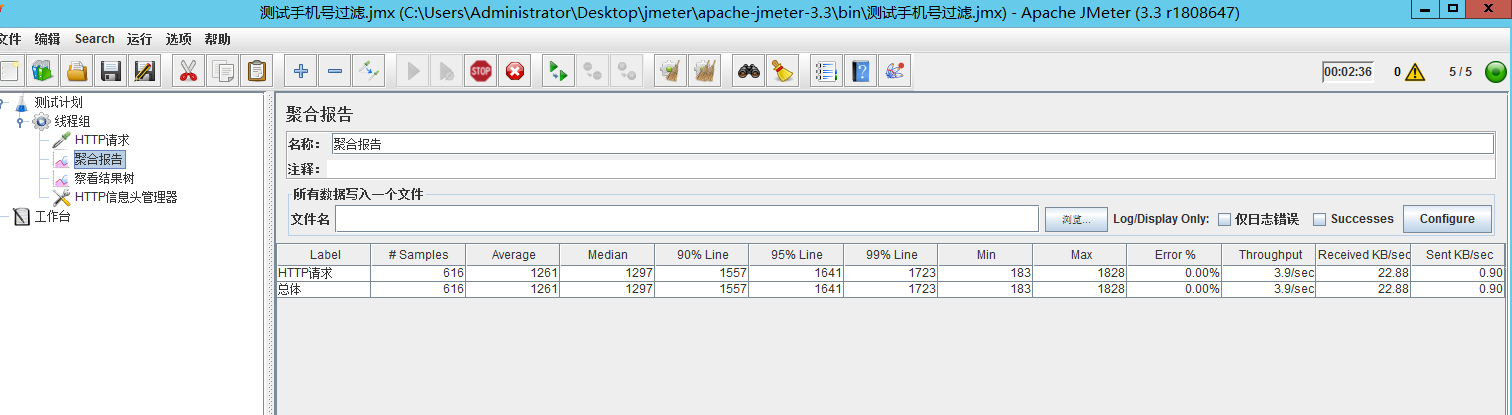
Task: Open a test plan file (folder icon)
Action: click(x=76, y=71)
